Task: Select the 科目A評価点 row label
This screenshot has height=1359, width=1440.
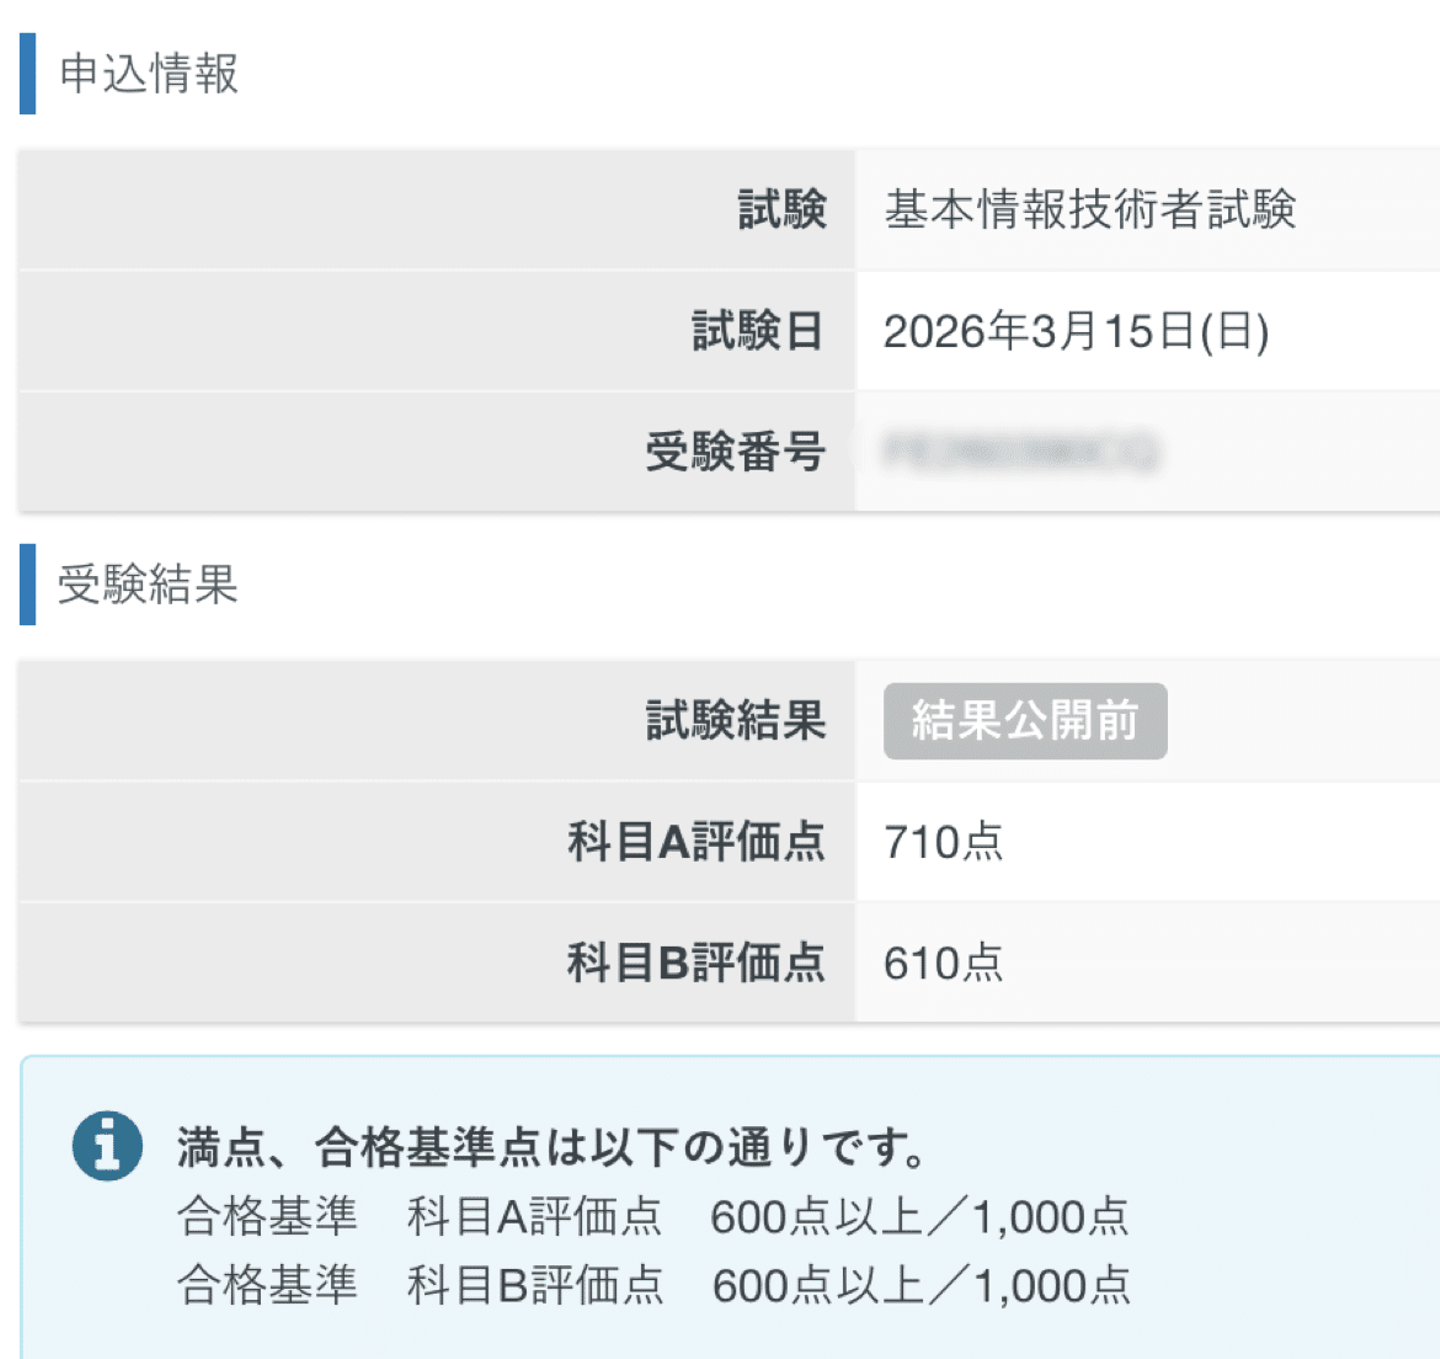Action: click(696, 842)
